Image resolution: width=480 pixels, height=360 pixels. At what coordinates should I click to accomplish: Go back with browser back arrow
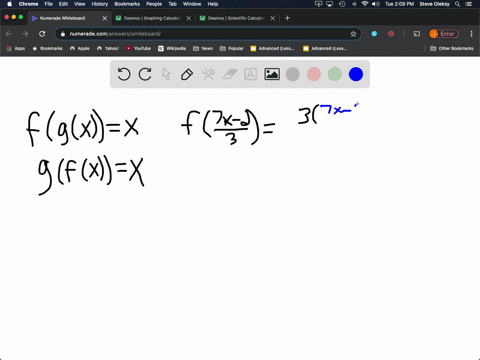click(x=9, y=34)
